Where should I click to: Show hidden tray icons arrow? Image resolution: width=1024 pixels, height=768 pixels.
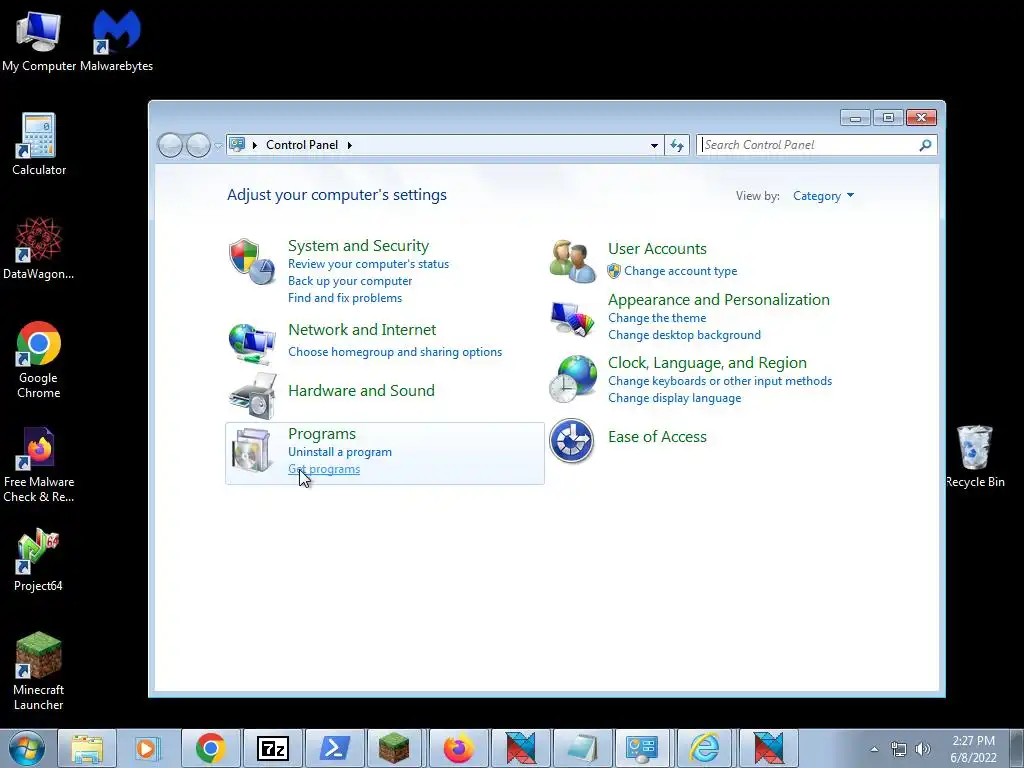(874, 749)
